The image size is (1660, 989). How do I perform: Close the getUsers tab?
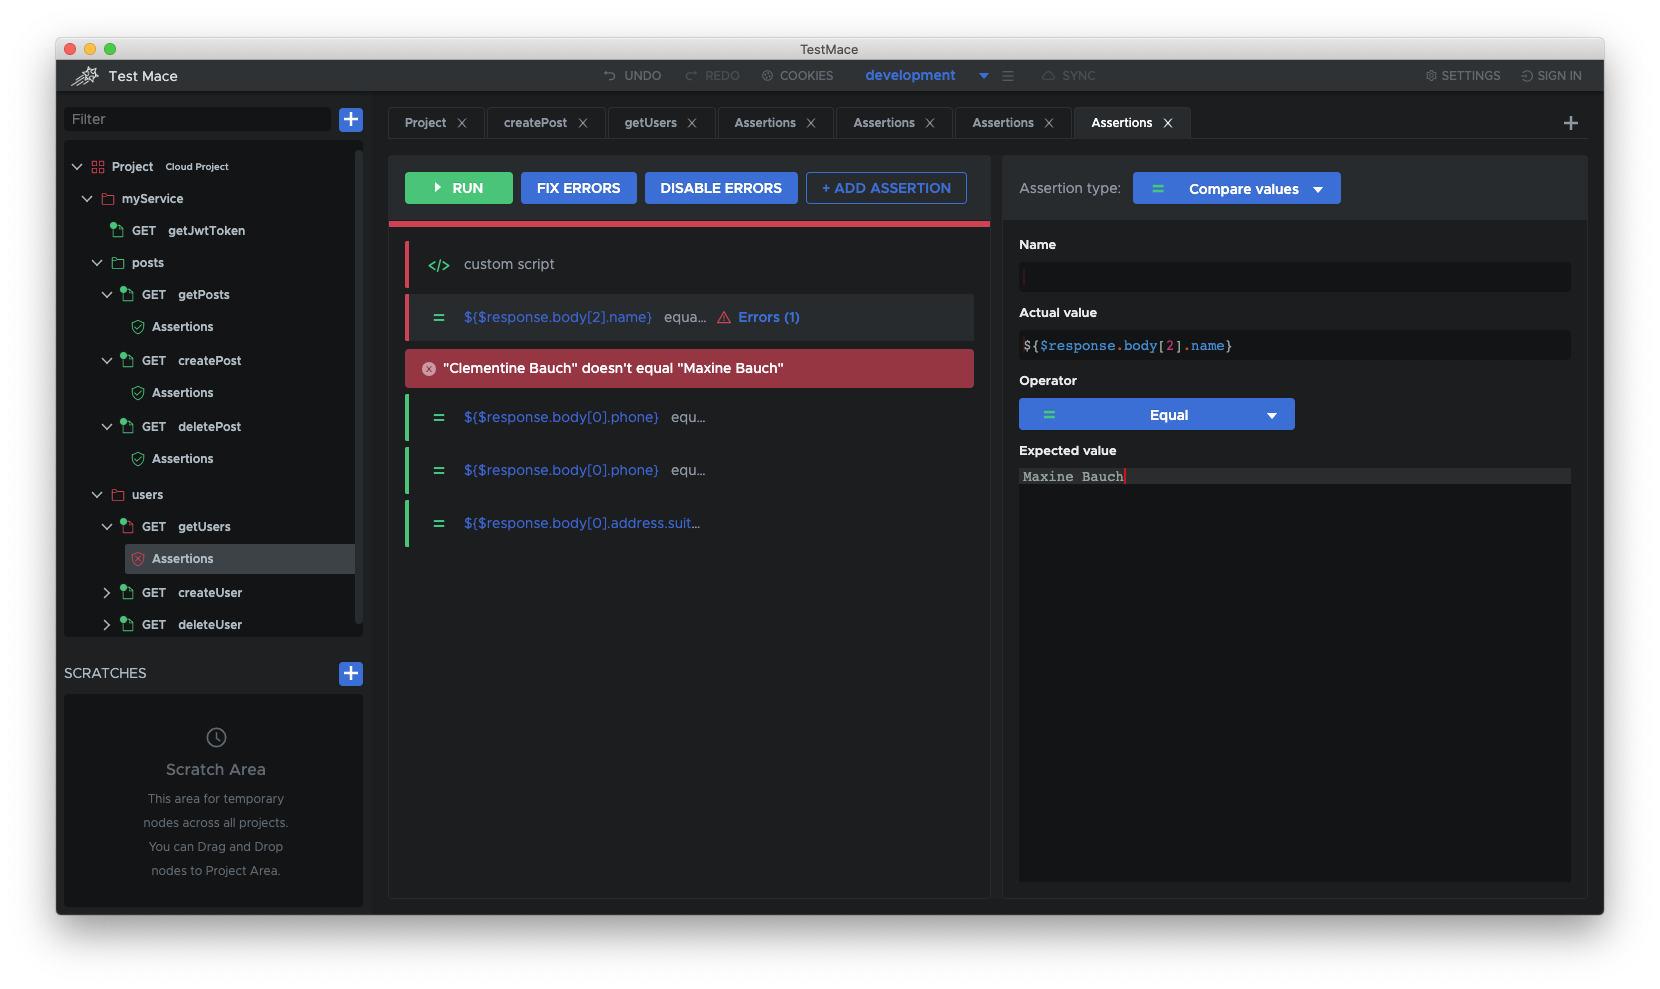click(x=692, y=123)
